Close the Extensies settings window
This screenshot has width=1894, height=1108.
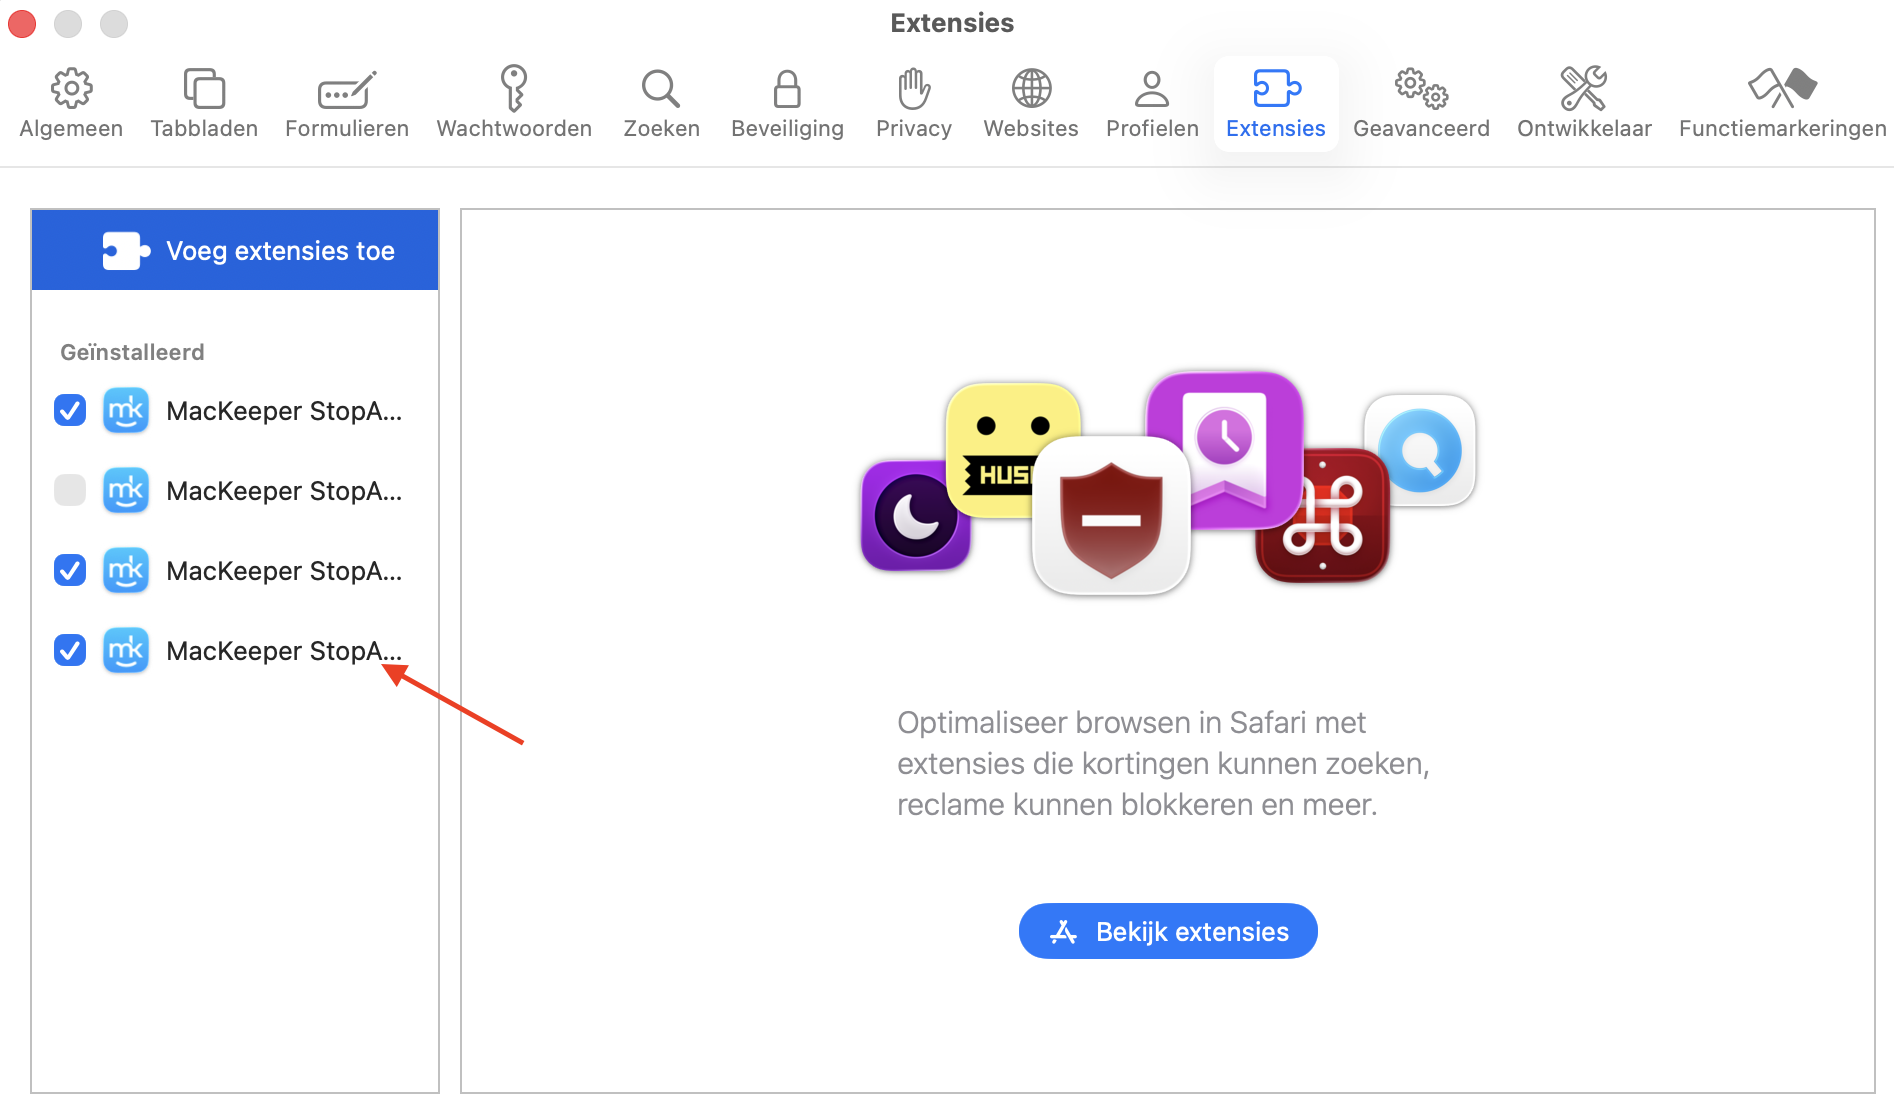point(22,23)
